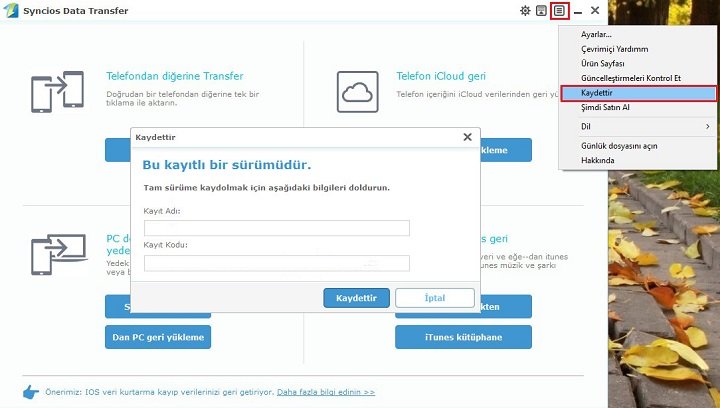Expand the Dil submenu arrow
This screenshot has height=408, width=720.
708,127
